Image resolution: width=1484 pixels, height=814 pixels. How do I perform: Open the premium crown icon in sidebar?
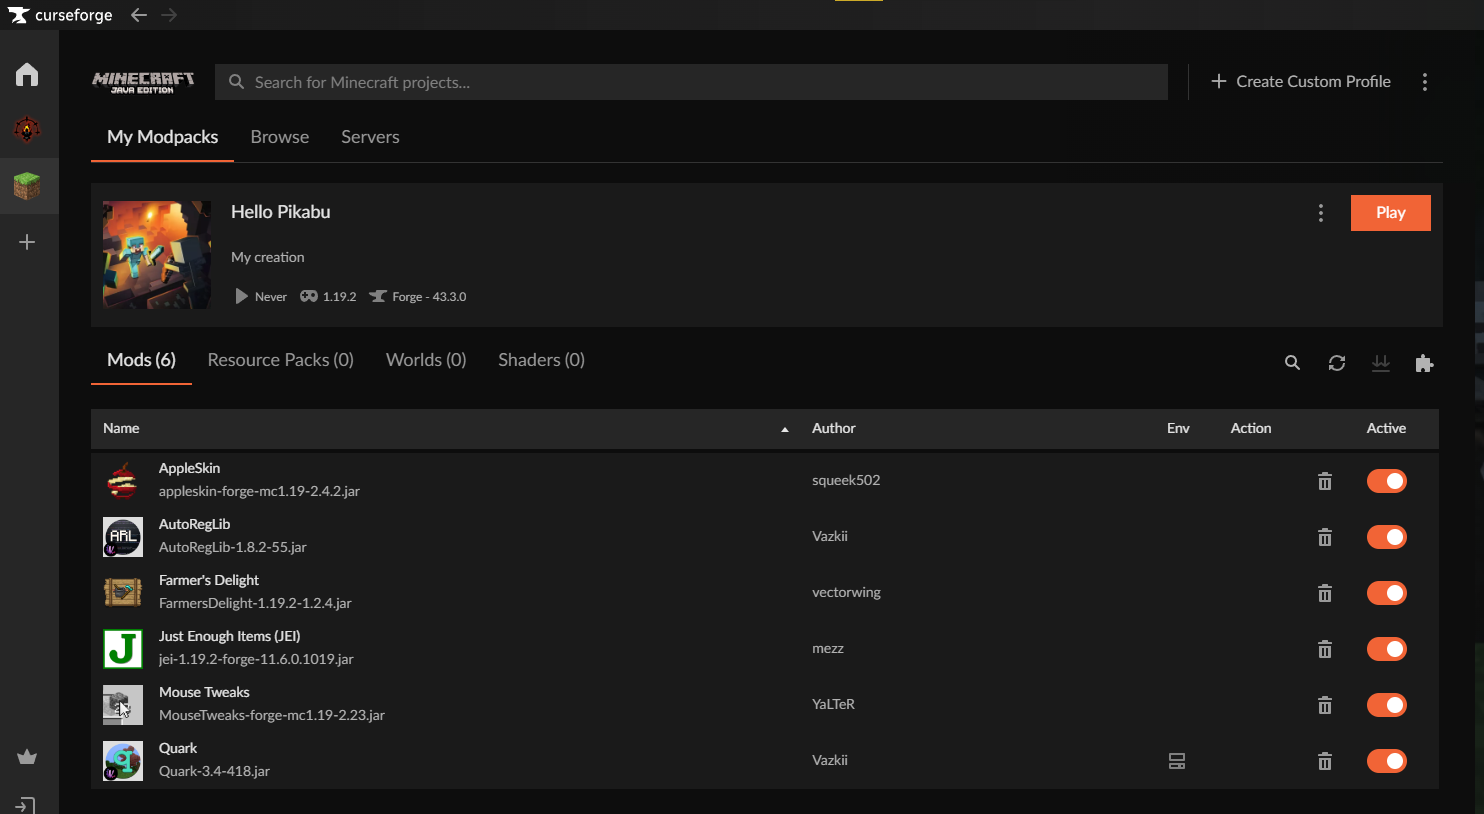tap(27, 757)
